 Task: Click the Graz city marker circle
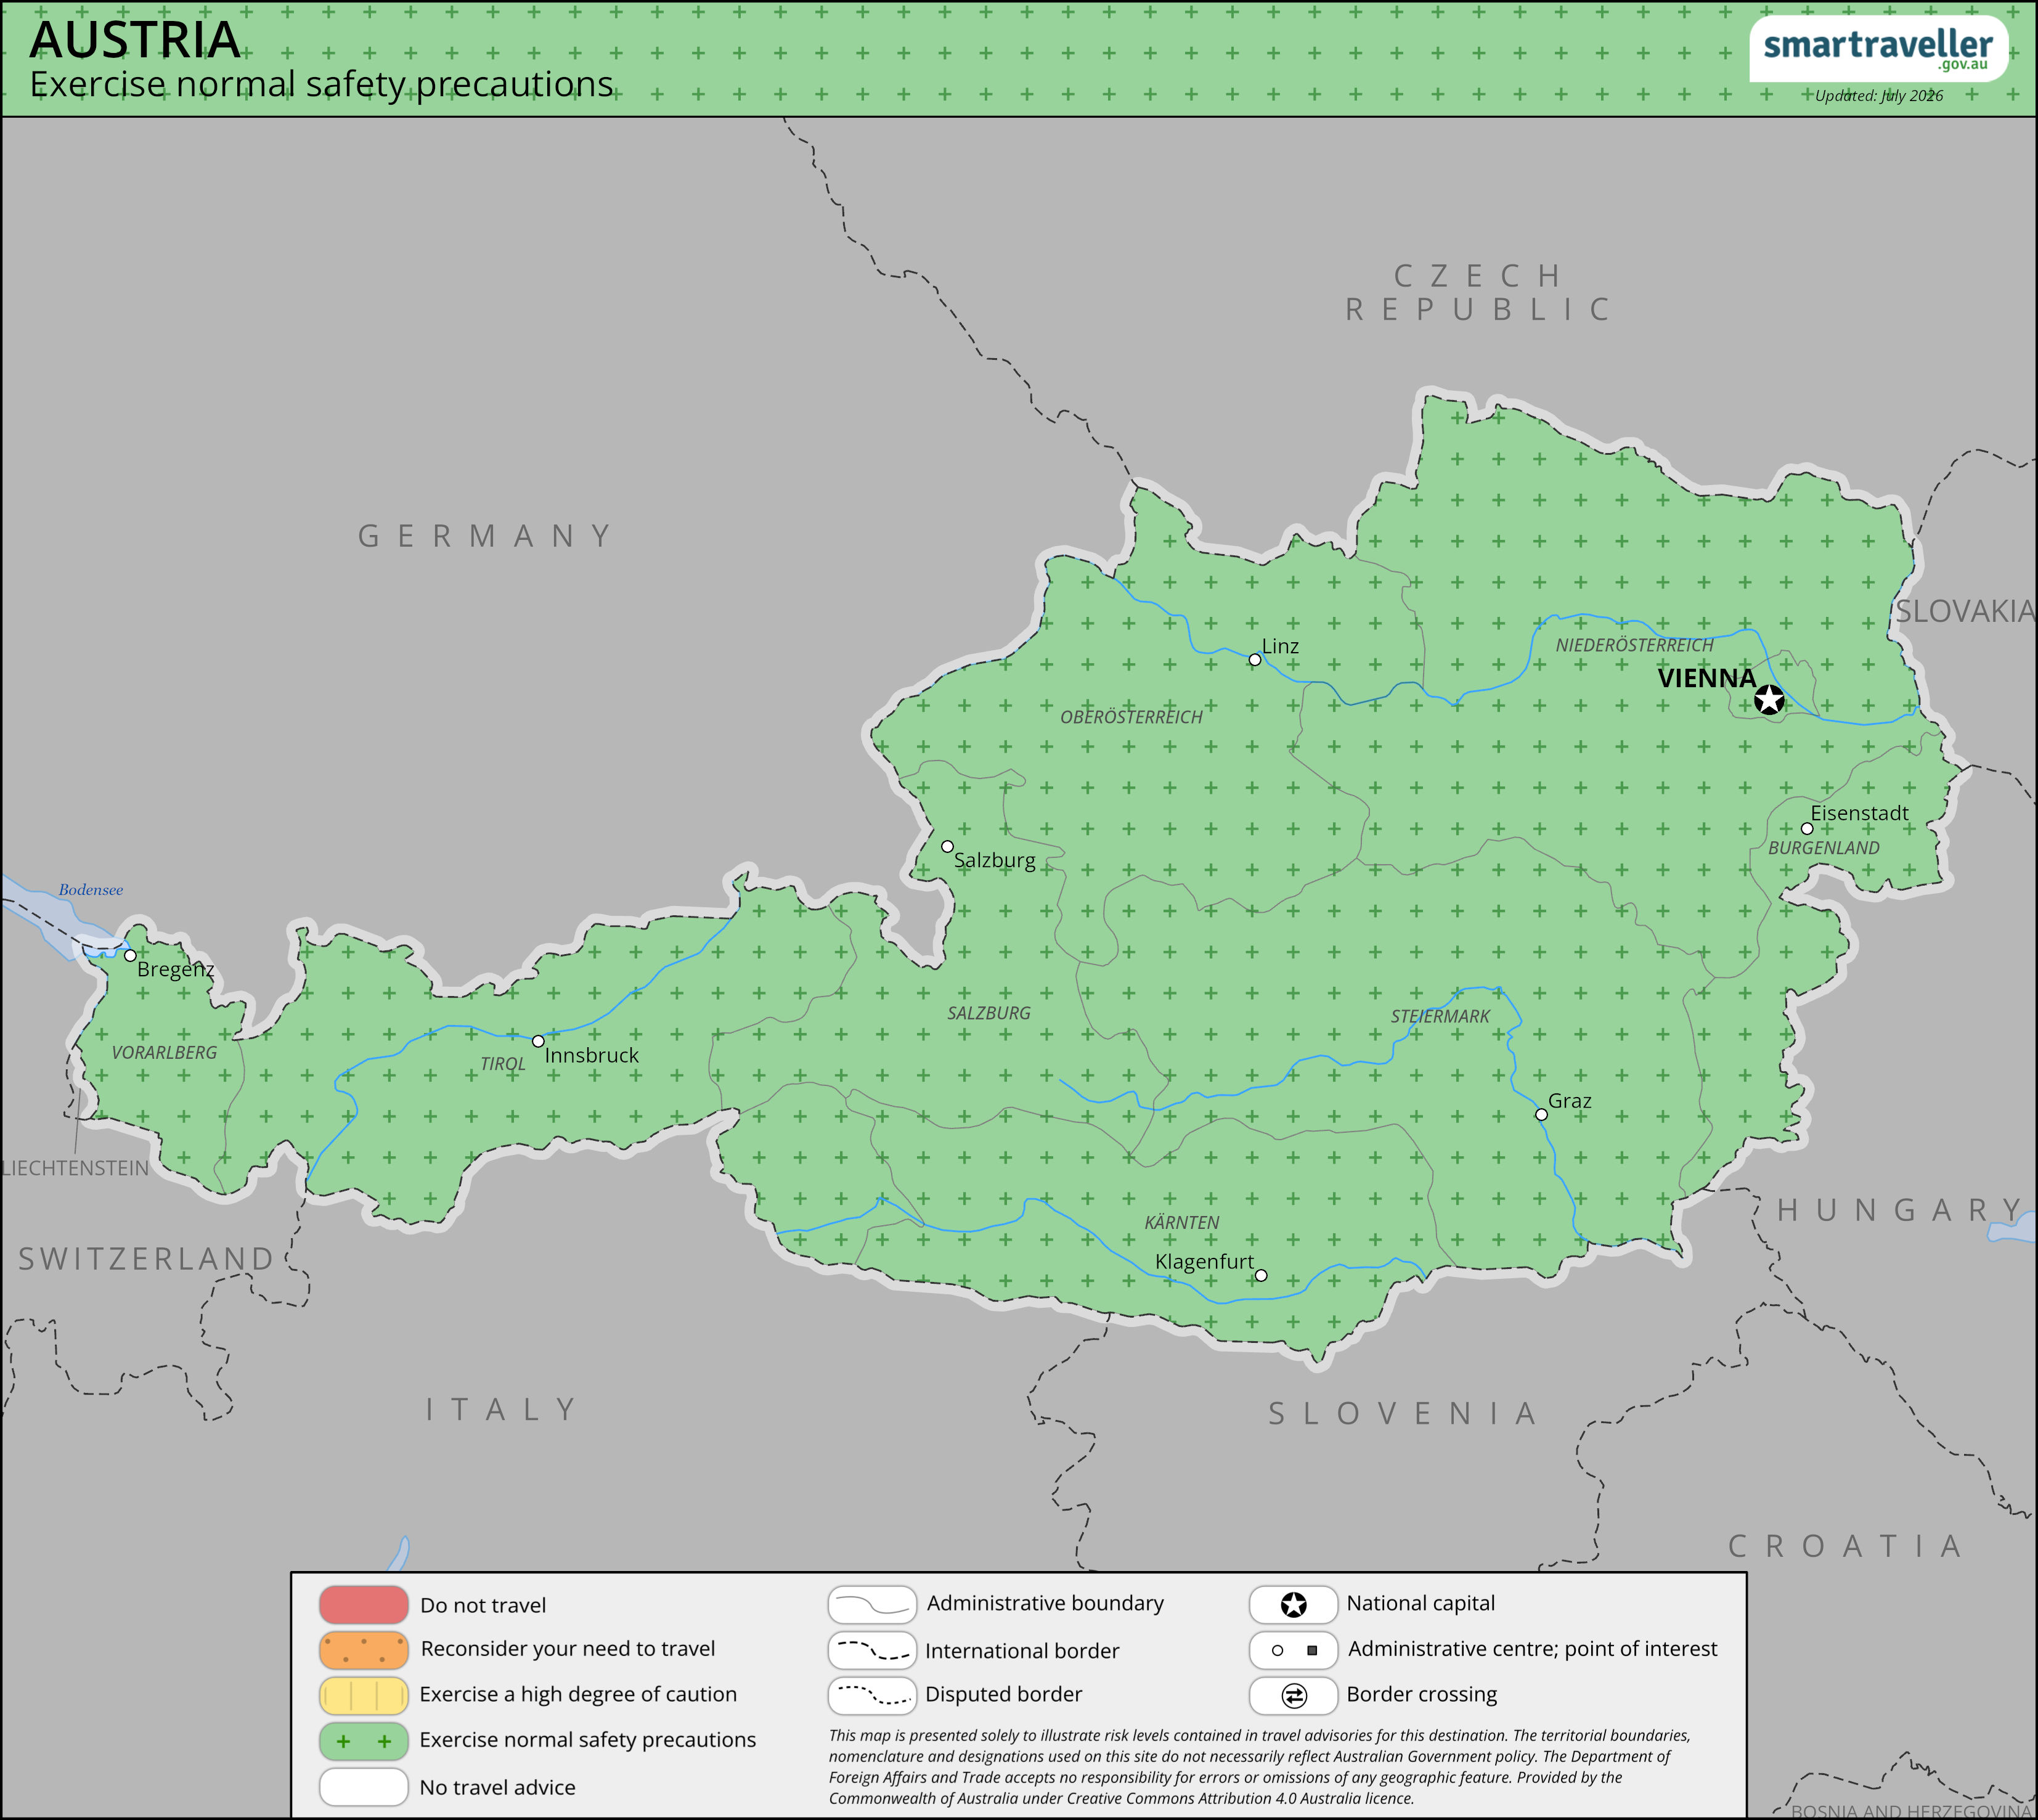pos(1541,1114)
